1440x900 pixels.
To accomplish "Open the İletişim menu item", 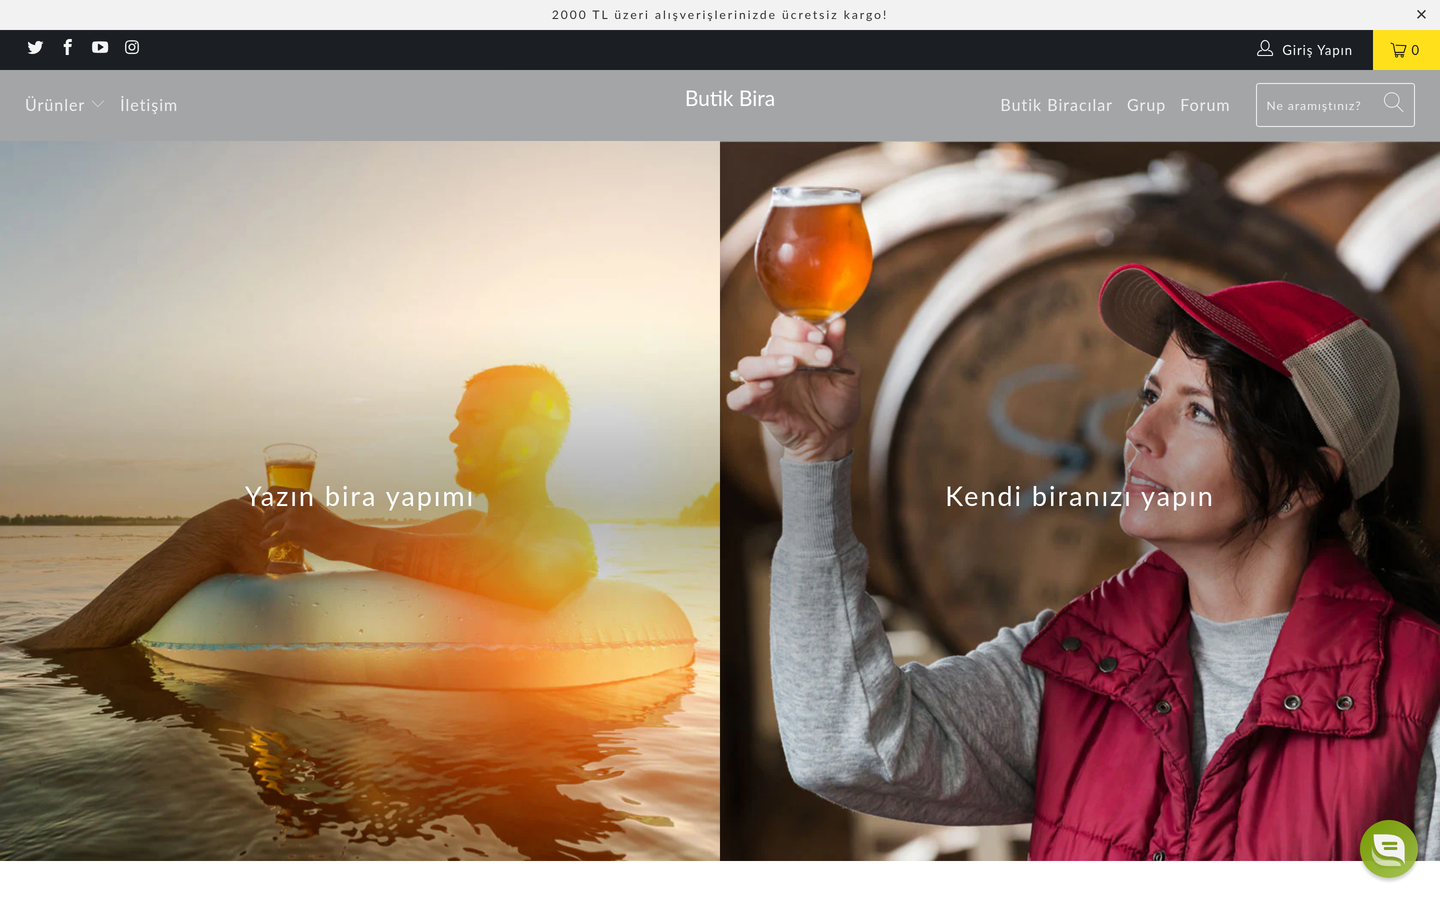I will tap(148, 105).
